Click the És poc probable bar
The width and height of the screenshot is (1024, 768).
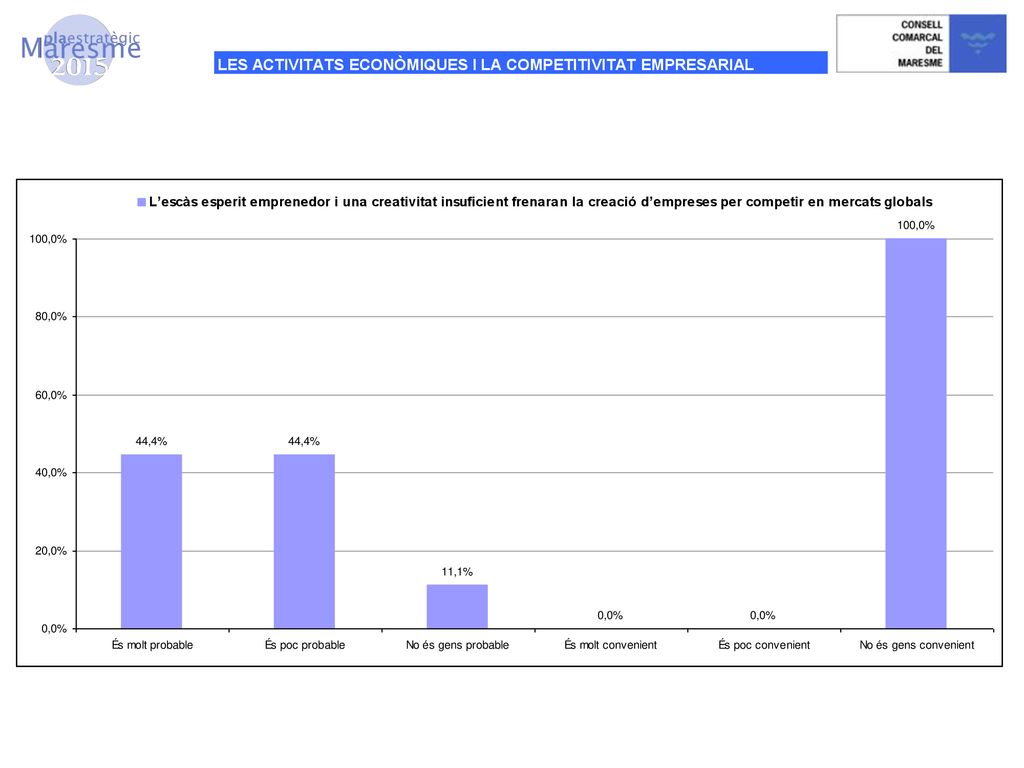coord(304,541)
